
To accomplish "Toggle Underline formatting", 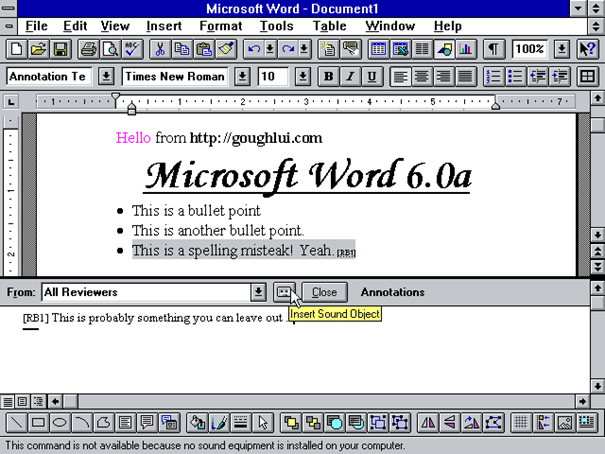I will (372, 76).
